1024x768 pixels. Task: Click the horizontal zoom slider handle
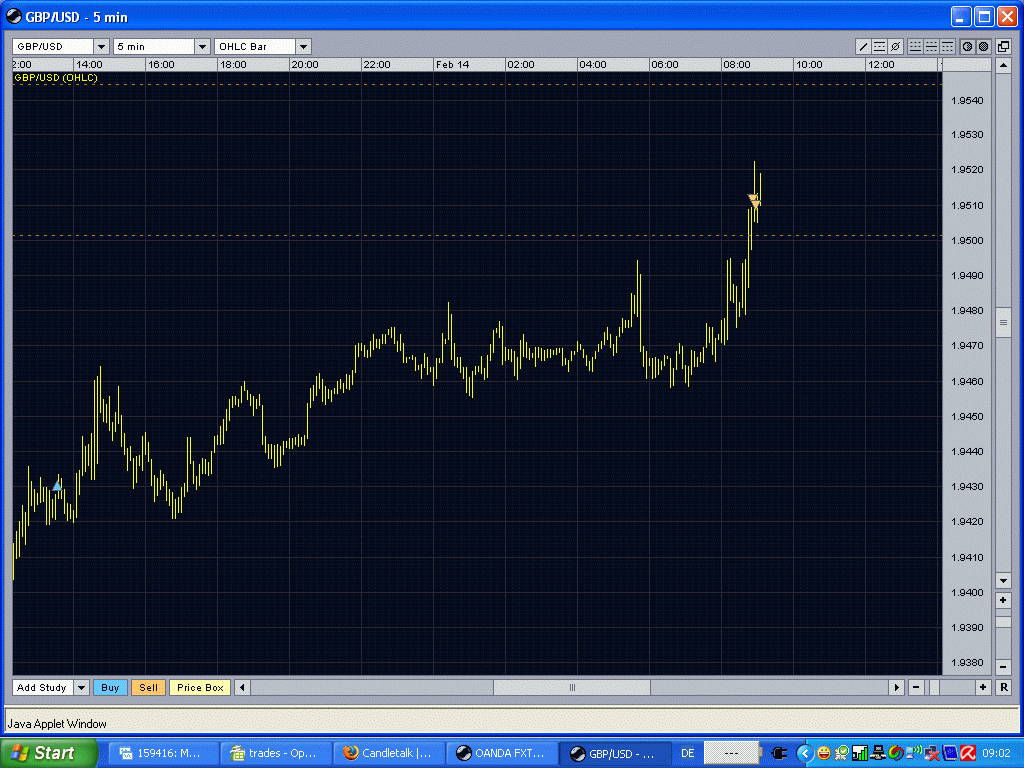935,687
